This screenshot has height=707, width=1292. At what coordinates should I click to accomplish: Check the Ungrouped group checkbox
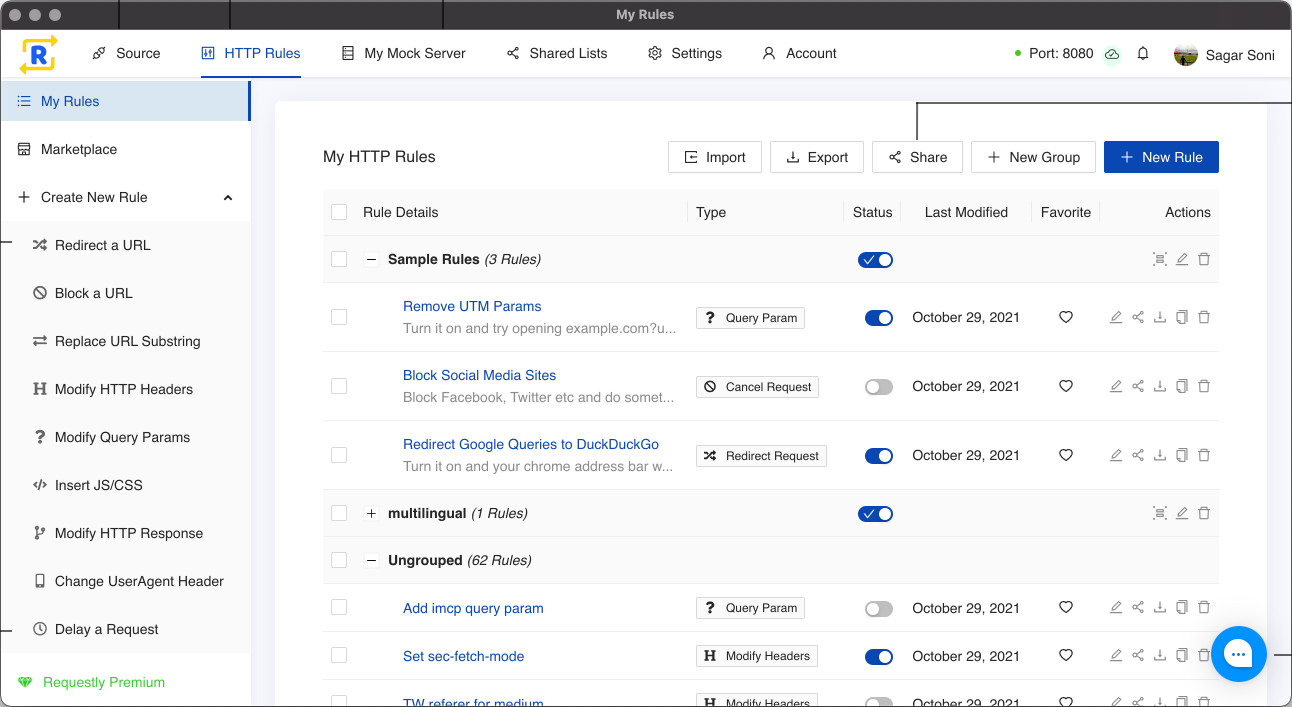(x=339, y=560)
